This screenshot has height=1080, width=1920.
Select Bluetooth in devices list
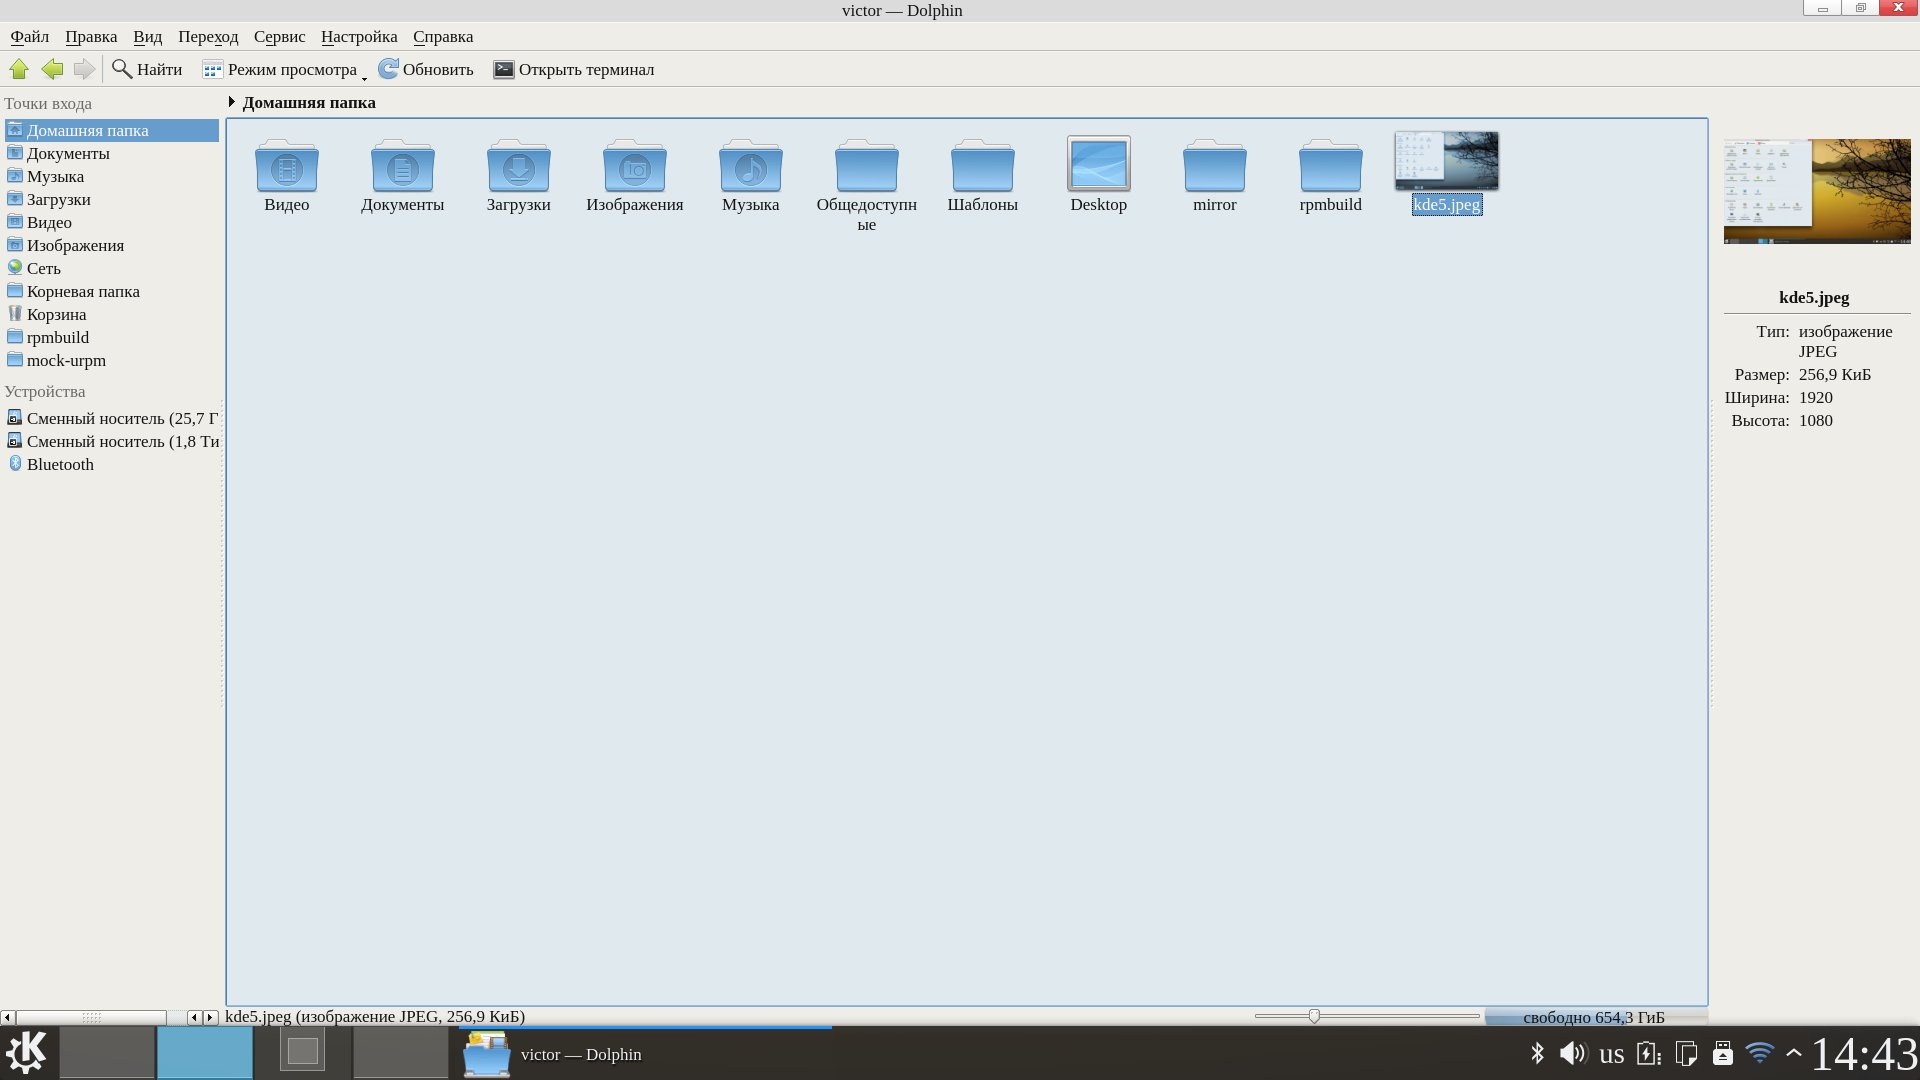(x=60, y=464)
